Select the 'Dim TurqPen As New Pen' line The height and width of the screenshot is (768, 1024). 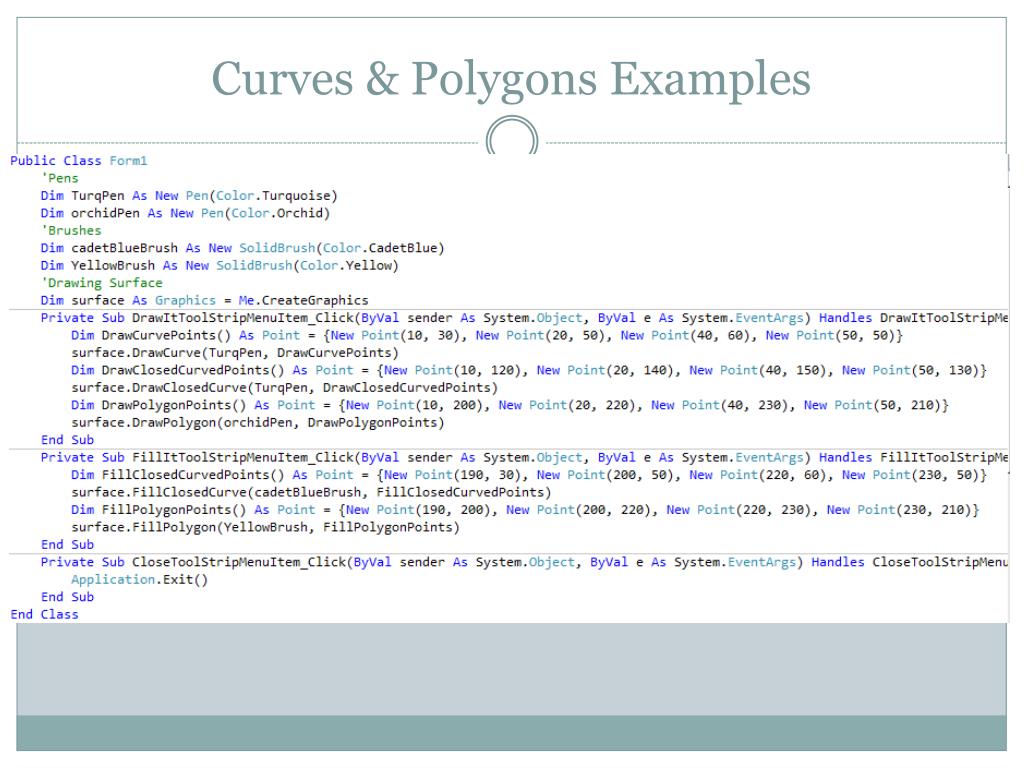[x=189, y=196]
